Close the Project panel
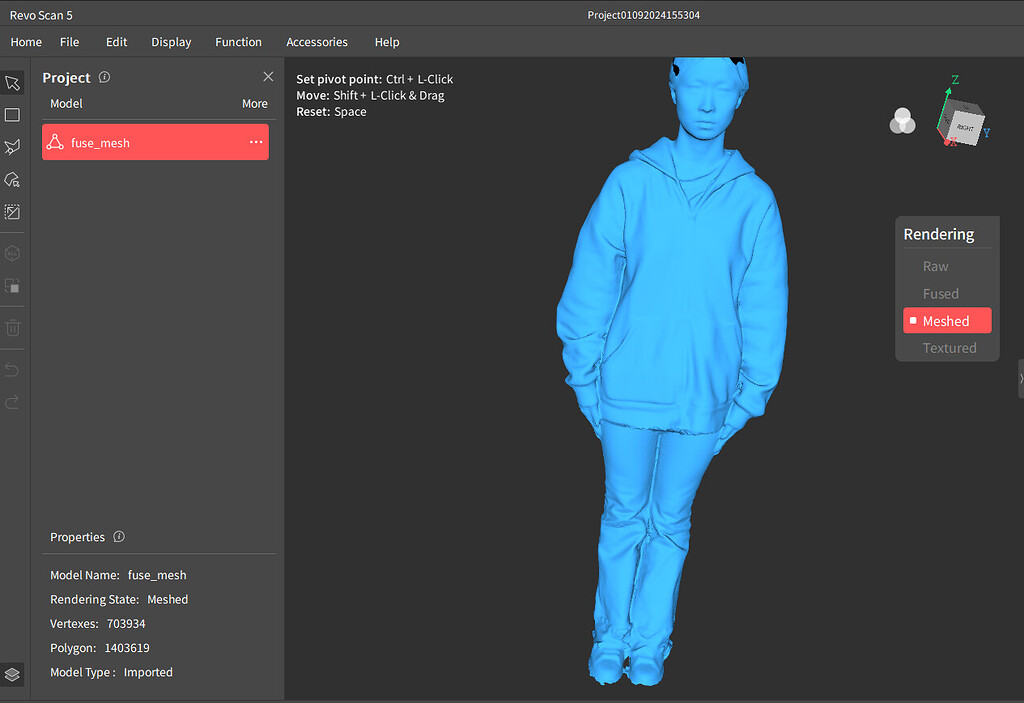The width and height of the screenshot is (1024, 703). tap(268, 76)
